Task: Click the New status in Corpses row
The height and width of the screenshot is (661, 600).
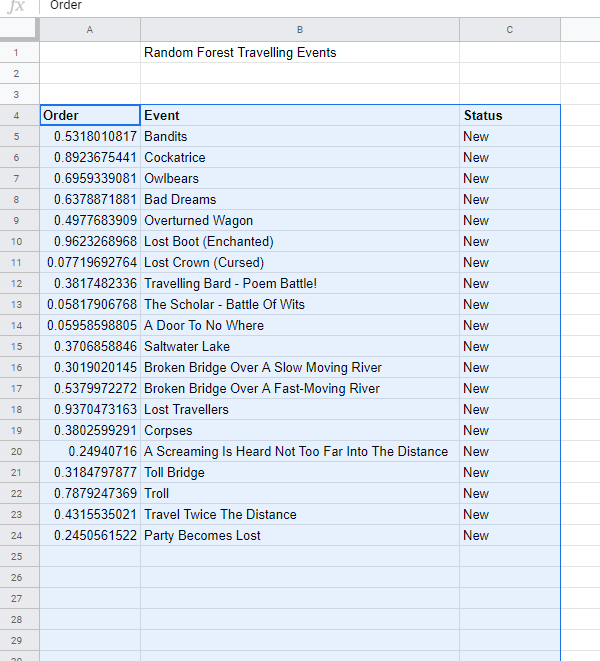Action: click(510, 430)
